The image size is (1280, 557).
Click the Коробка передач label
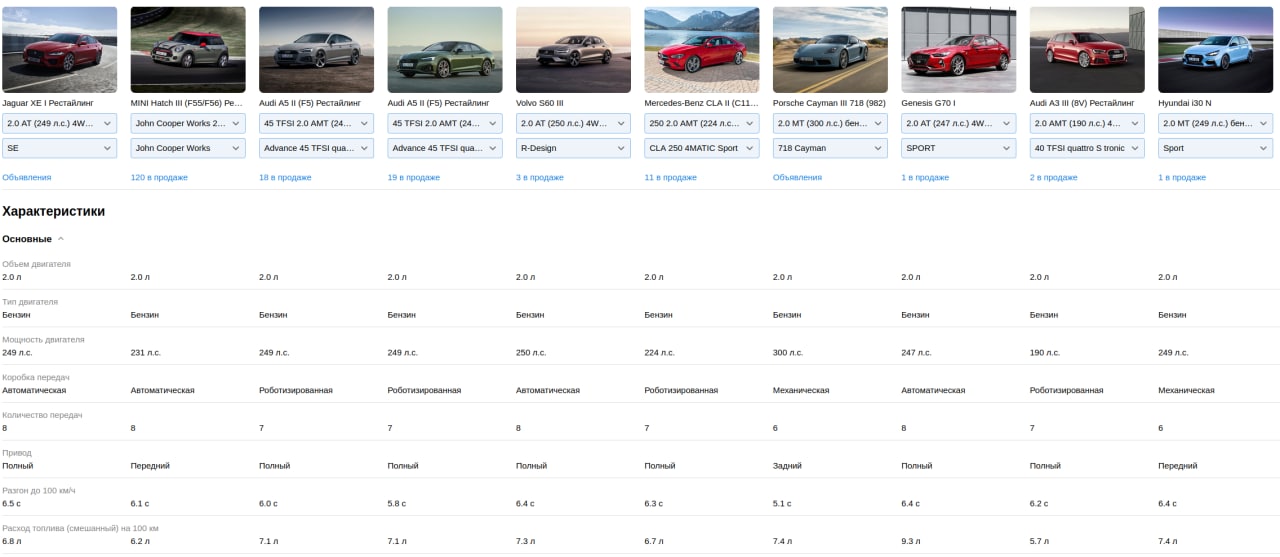coord(36,377)
